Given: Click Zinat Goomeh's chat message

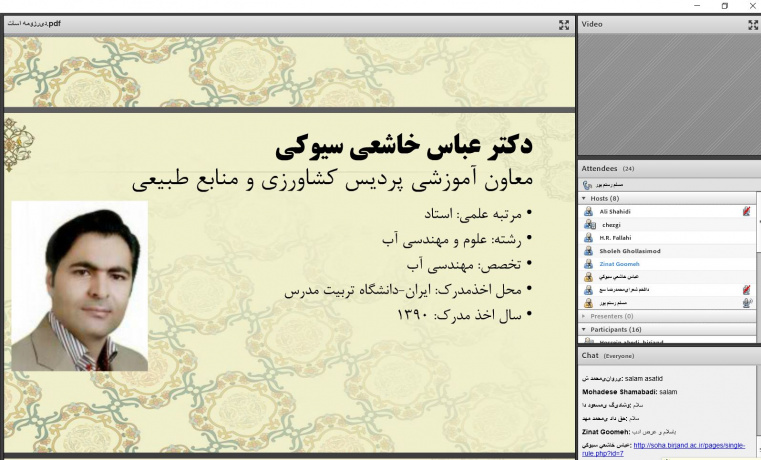Looking at the screenshot, I should coord(629,431).
